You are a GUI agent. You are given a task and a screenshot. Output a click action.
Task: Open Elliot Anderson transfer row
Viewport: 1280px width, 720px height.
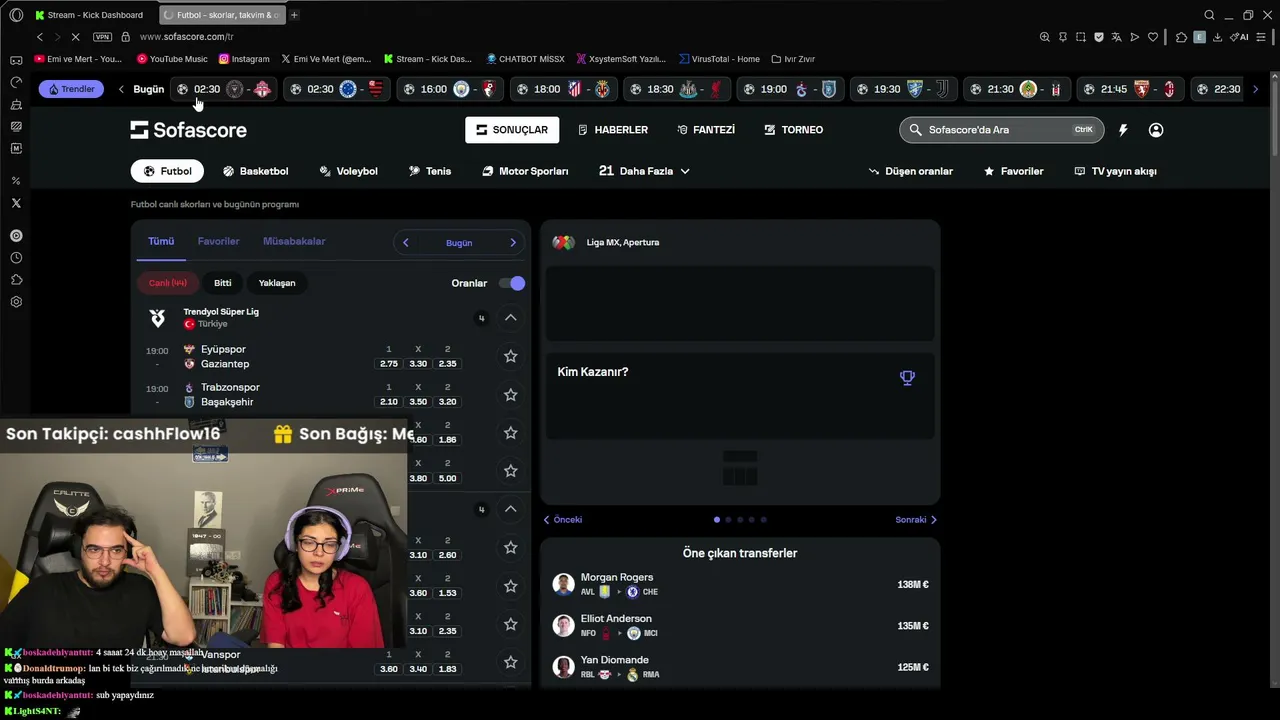point(740,626)
